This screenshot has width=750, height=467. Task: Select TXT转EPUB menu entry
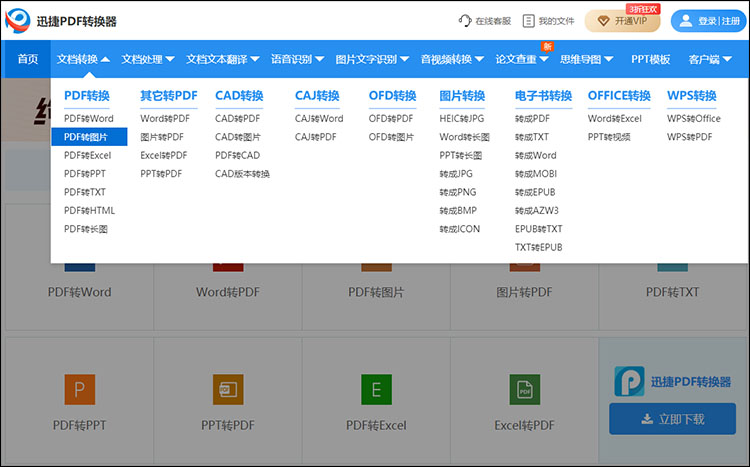538,247
